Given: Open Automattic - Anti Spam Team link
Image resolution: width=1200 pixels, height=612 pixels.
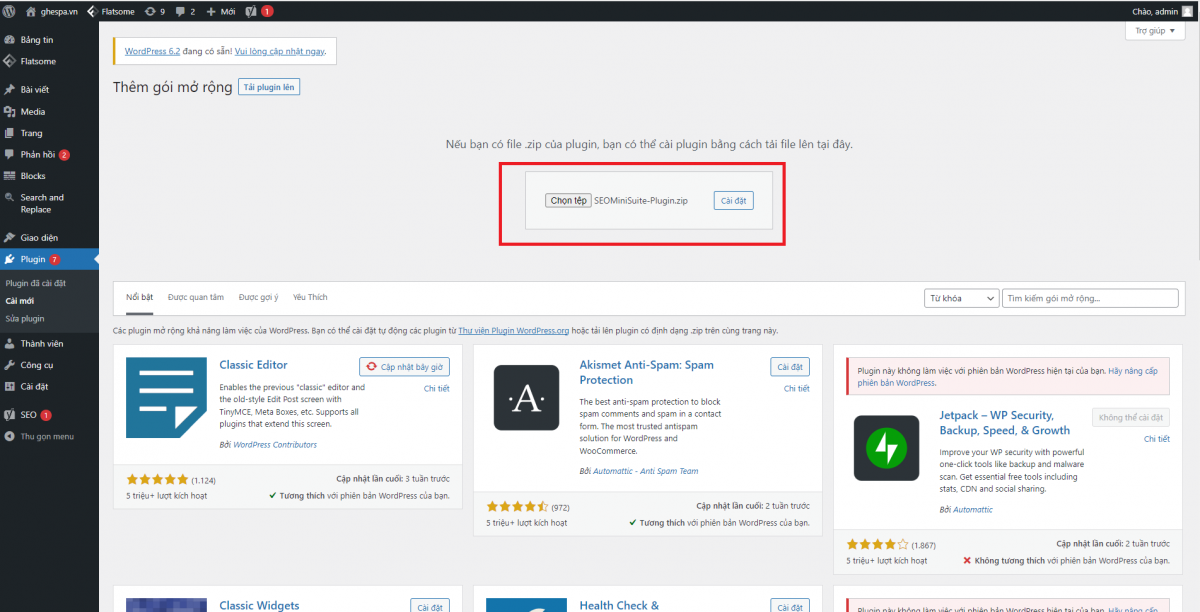Looking at the screenshot, I should [x=646, y=471].
